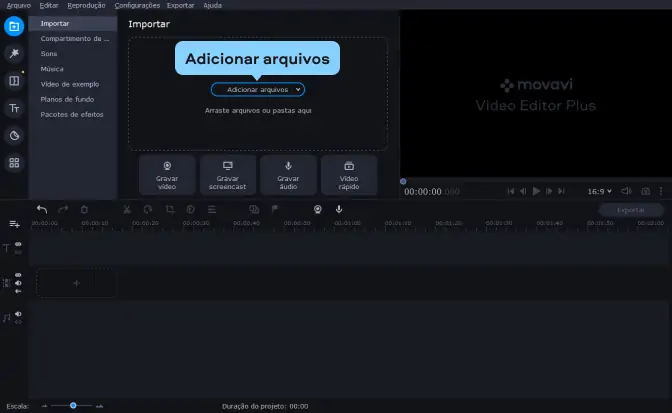Viewport: 672px width, 413px height.
Task: Open the Transitions tab icon
Action: pos(14,81)
